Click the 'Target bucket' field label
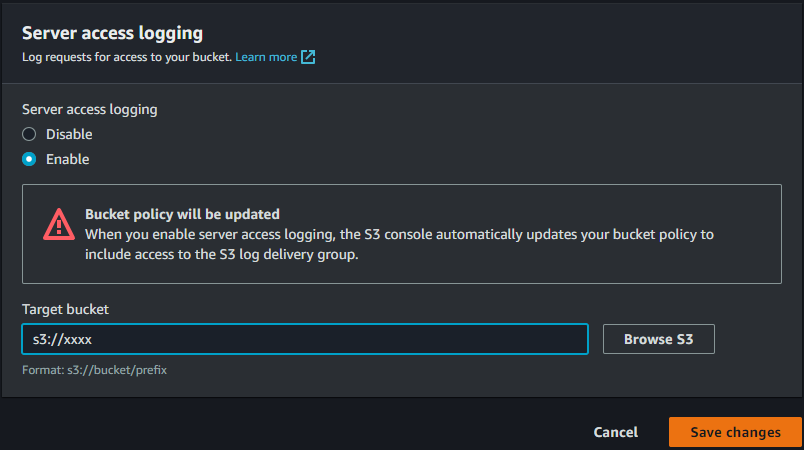 tap(65, 310)
